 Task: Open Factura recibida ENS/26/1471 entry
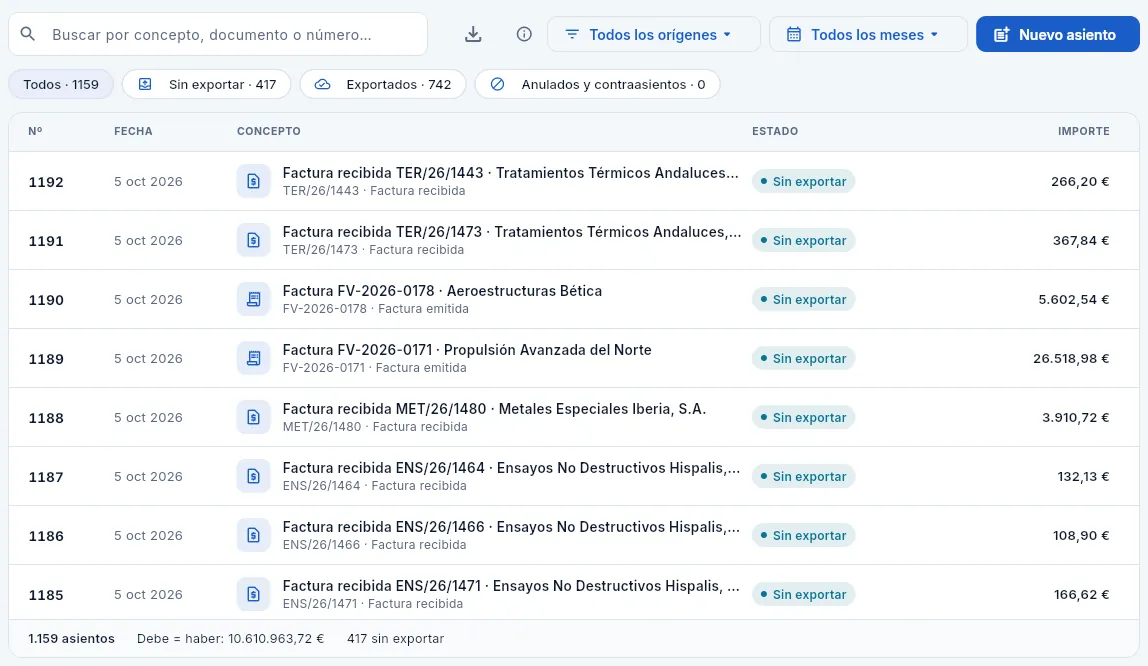[x=574, y=594]
